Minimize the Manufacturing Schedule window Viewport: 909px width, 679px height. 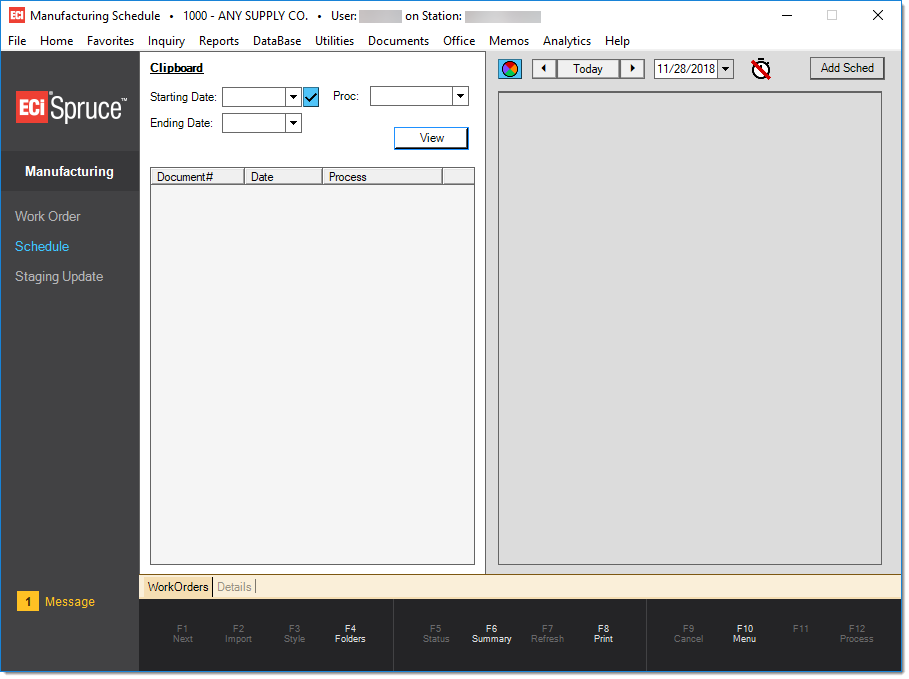(x=787, y=15)
